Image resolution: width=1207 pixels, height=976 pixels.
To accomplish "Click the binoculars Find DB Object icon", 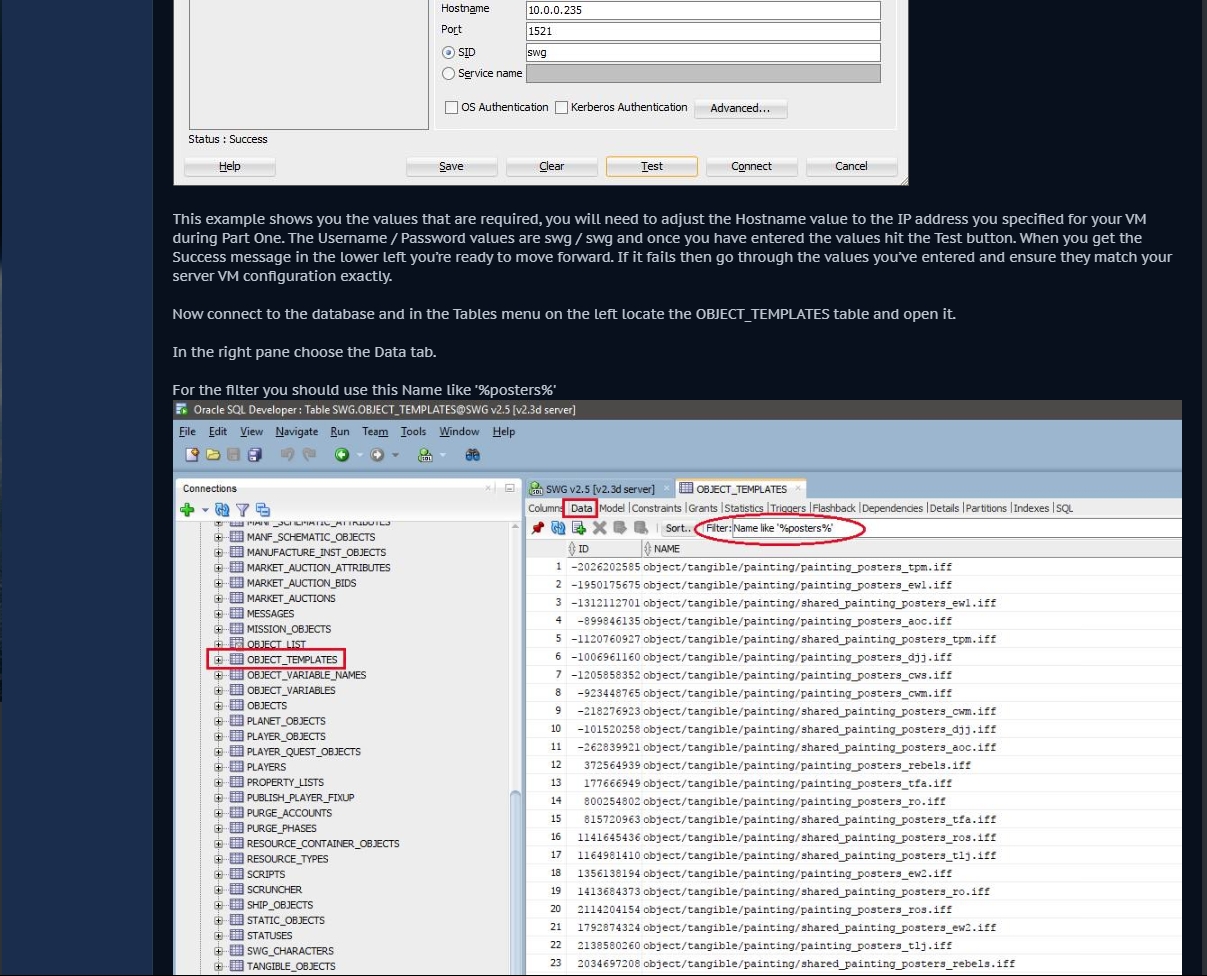I will tap(473, 455).
